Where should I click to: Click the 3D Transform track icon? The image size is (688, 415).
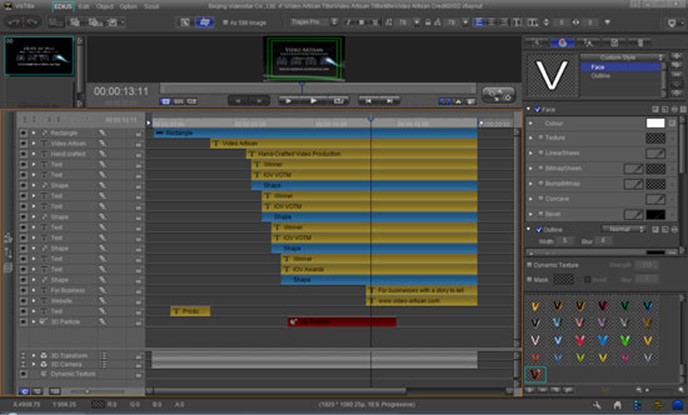click(x=44, y=356)
